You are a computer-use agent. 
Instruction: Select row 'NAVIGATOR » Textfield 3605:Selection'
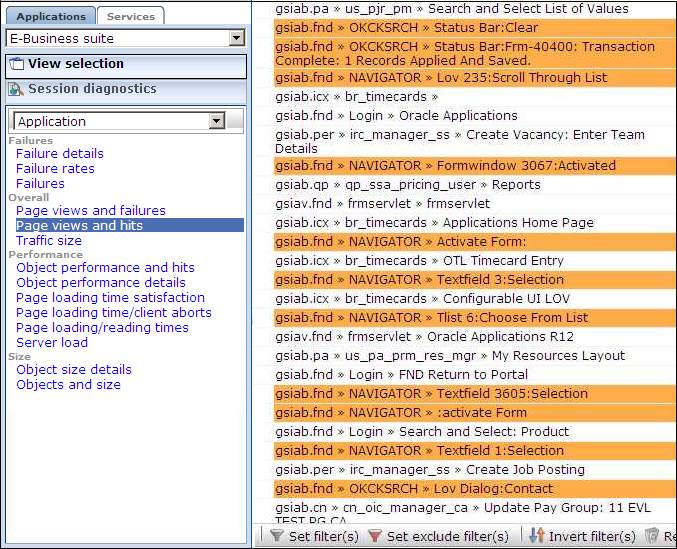(475, 394)
